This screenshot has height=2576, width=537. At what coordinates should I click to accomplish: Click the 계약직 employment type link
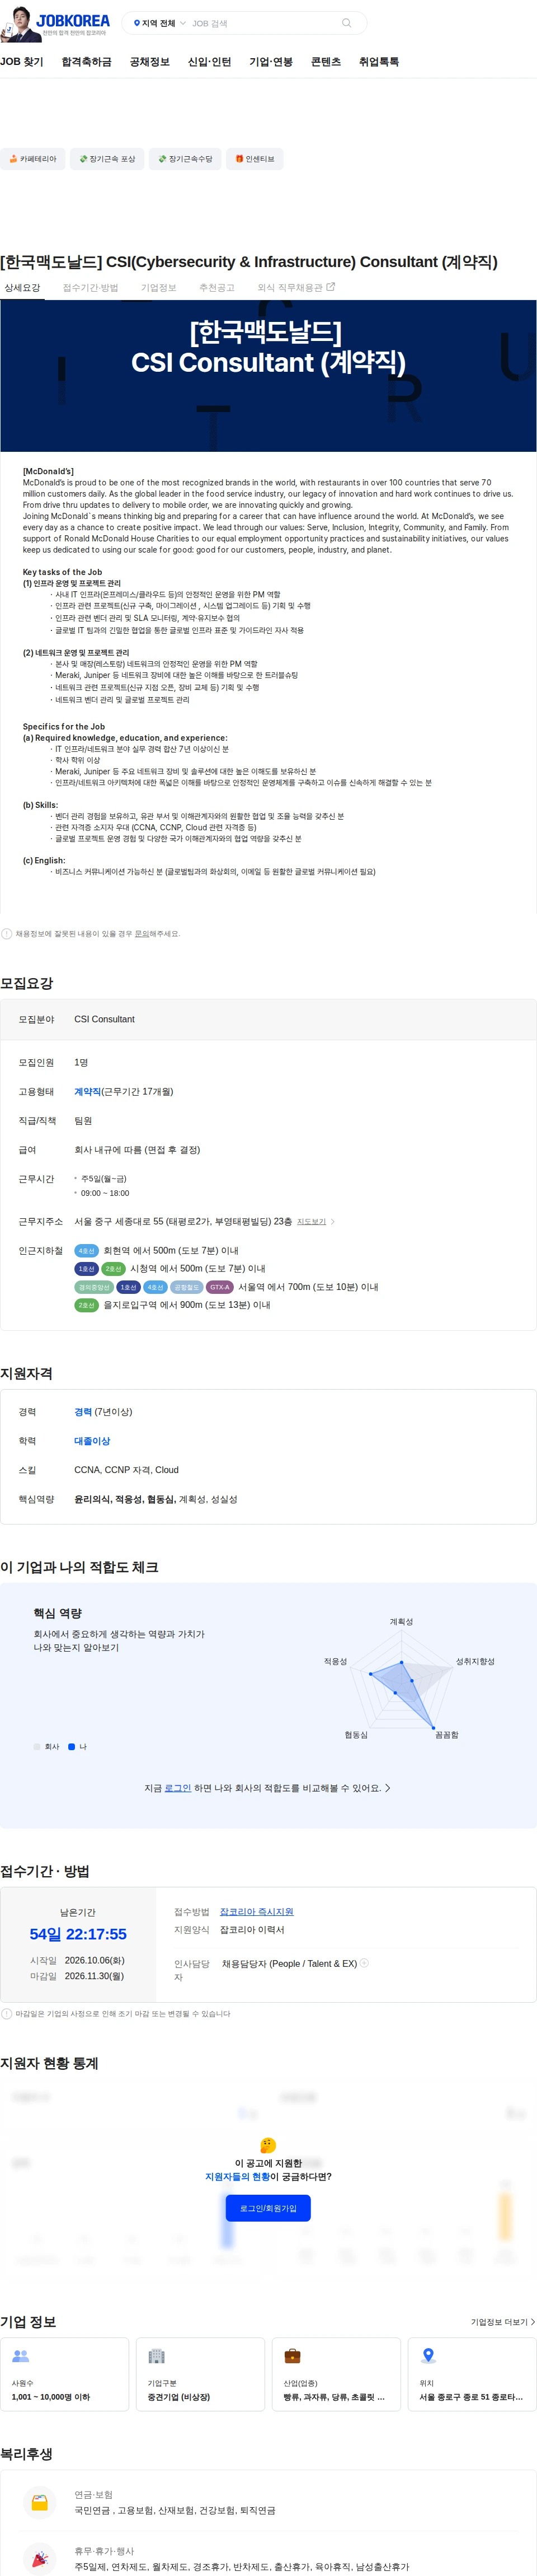point(88,1091)
